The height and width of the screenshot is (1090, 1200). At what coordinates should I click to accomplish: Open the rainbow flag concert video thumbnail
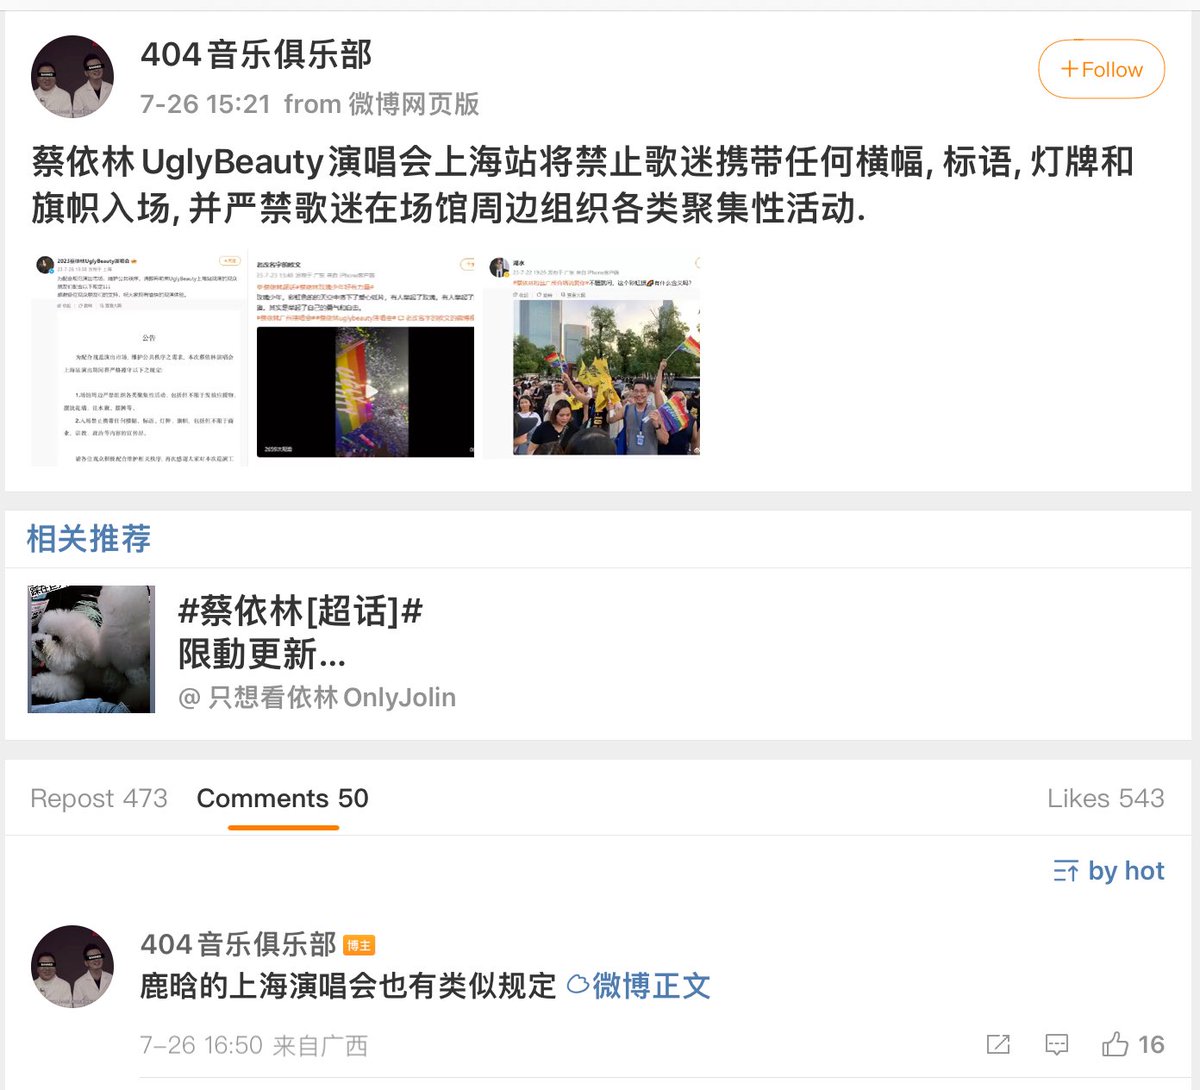point(365,359)
